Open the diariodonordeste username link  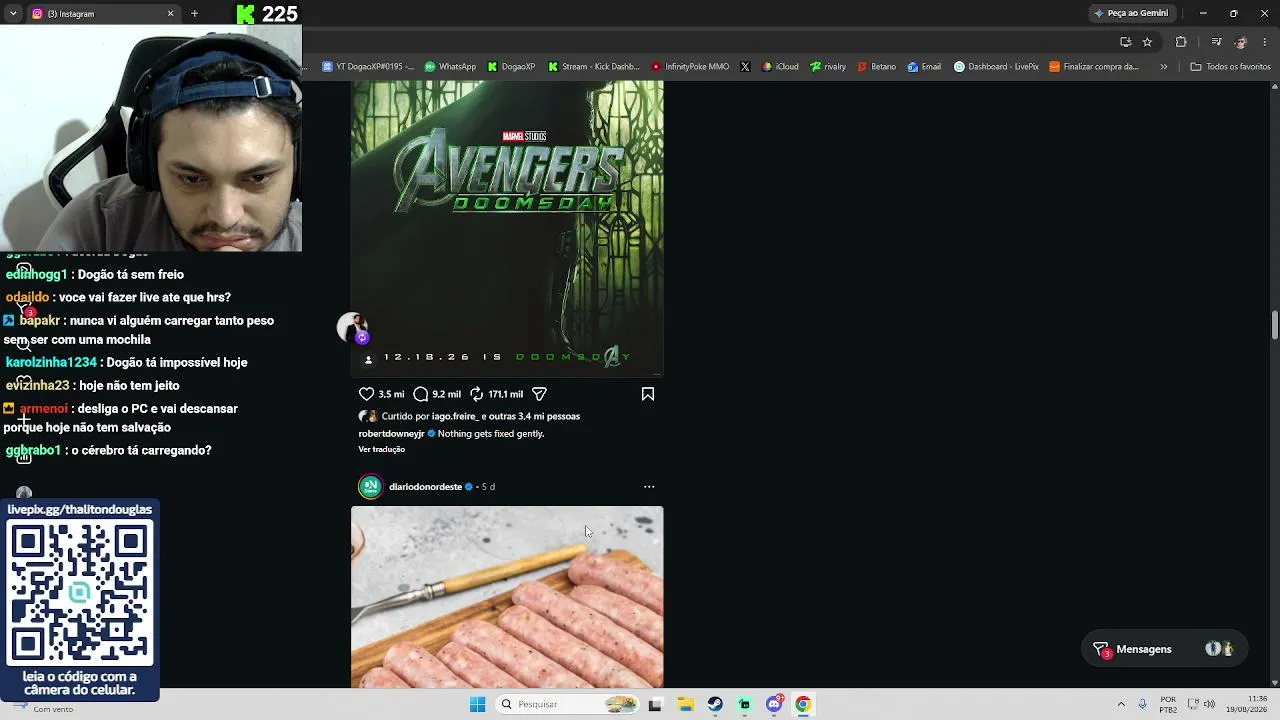[425, 487]
